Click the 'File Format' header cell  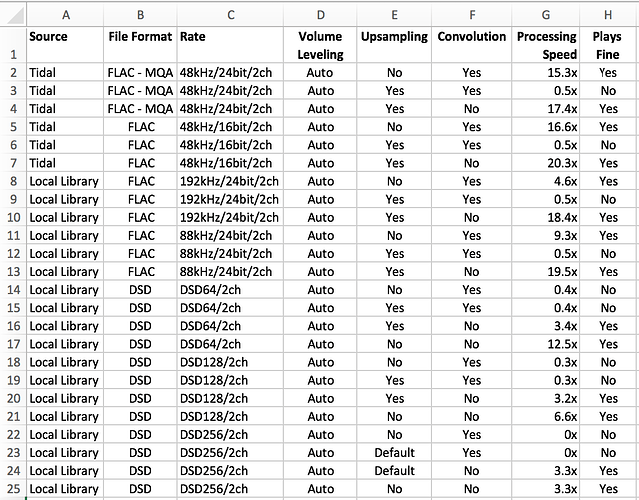(140, 45)
